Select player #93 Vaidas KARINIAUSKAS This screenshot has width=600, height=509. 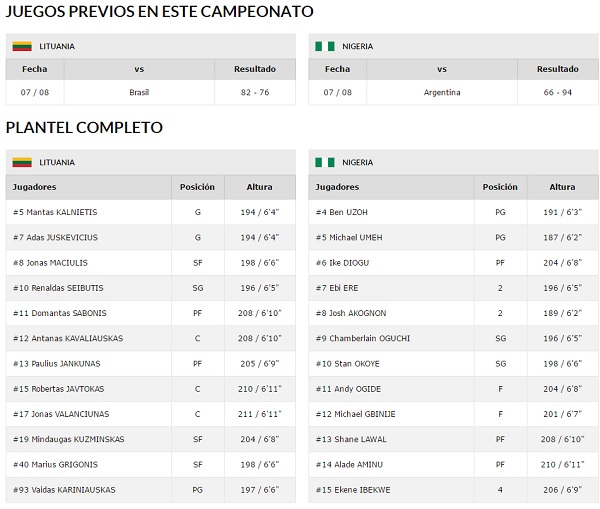(x=64, y=490)
